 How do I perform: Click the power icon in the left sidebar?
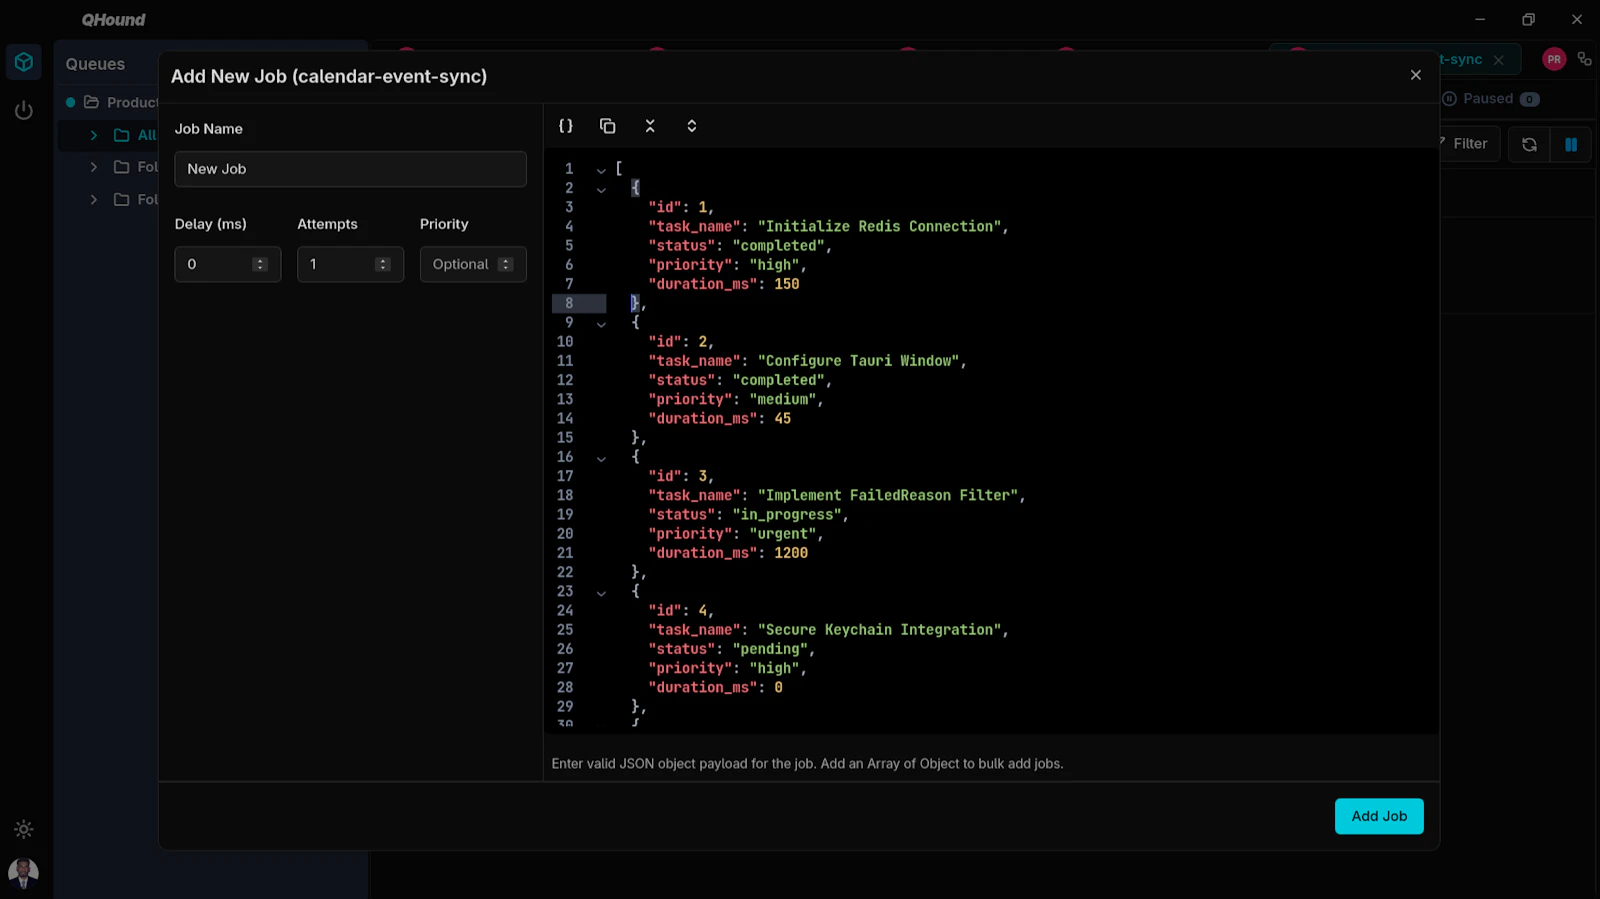pos(24,110)
